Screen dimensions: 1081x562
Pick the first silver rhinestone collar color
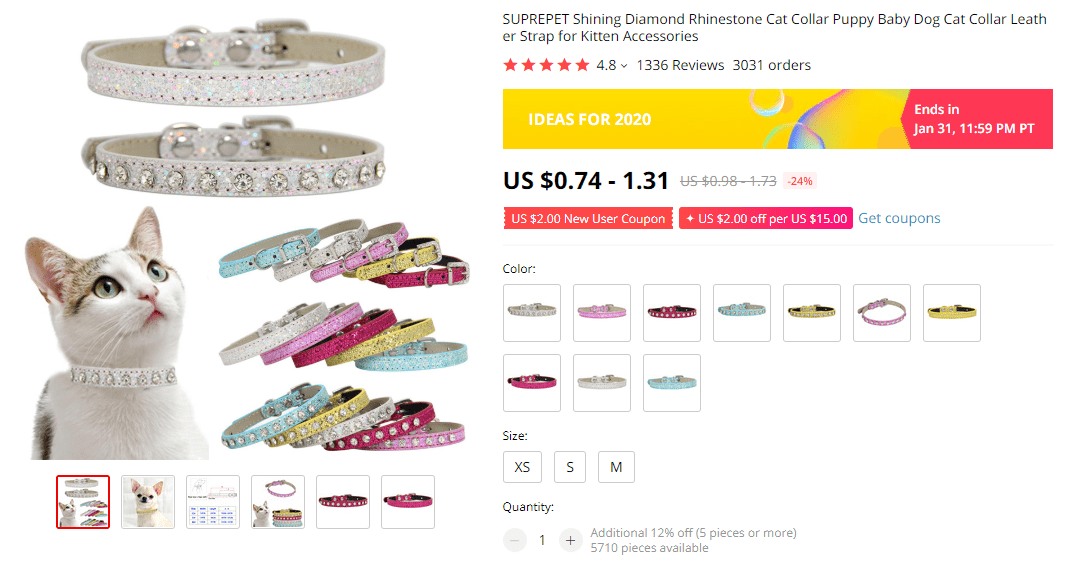[x=532, y=313]
